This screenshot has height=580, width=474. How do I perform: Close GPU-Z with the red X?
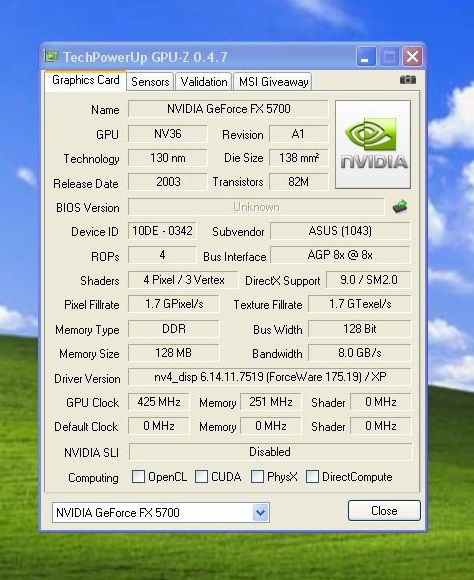tap(412, 57)
